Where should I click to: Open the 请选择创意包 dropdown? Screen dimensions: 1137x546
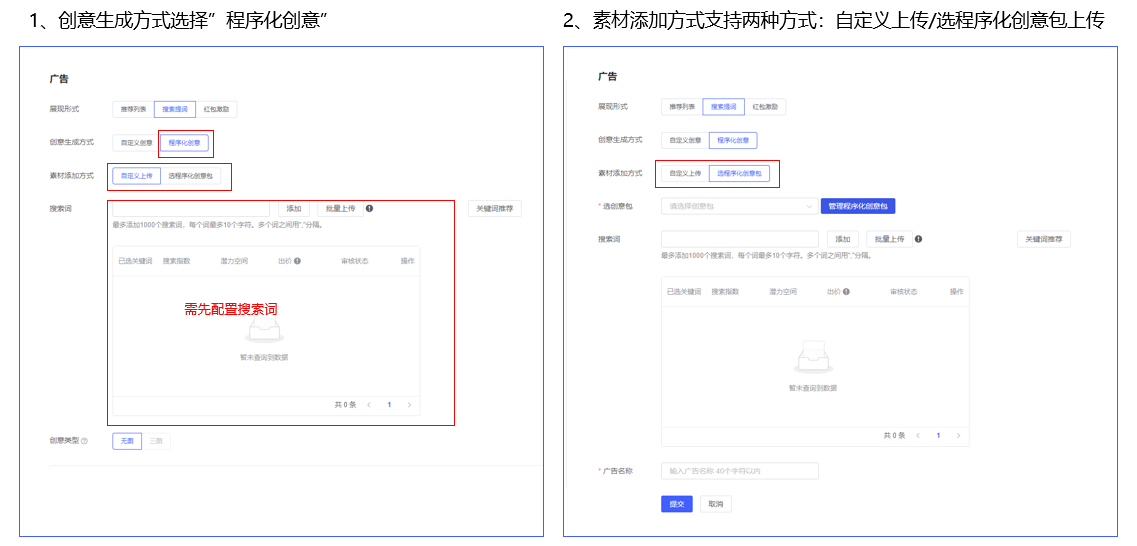pyautogui.click(x=739, y=206)
